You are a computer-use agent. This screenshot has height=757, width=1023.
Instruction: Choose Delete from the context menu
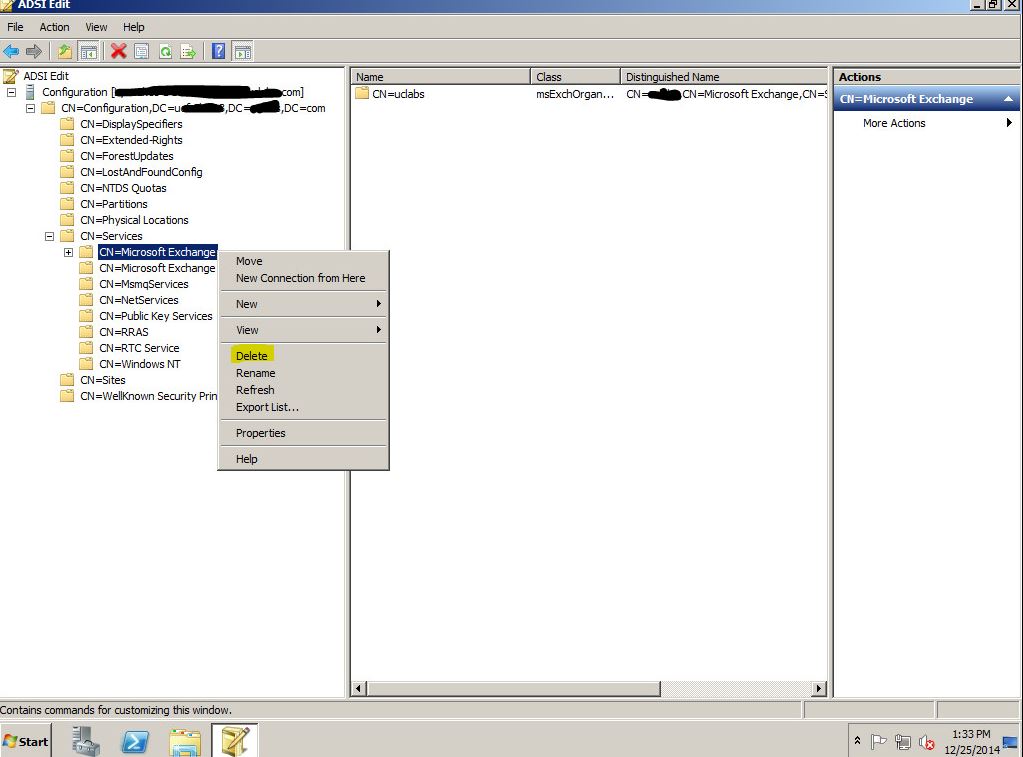pyautogui.click(x=303, y=356)
